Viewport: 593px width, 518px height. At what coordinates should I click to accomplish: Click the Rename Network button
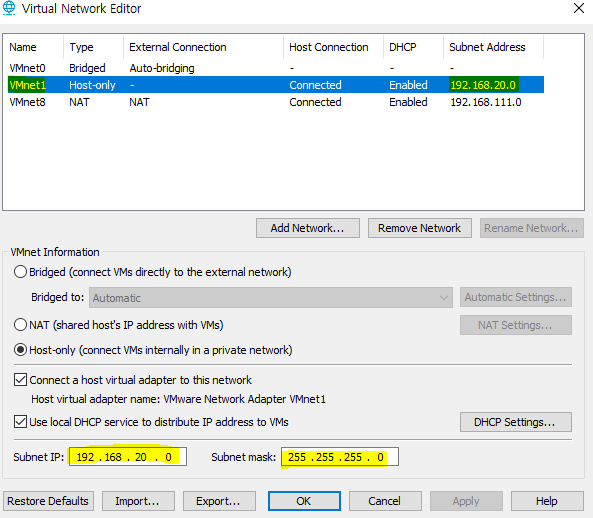[x=531, y=228]
